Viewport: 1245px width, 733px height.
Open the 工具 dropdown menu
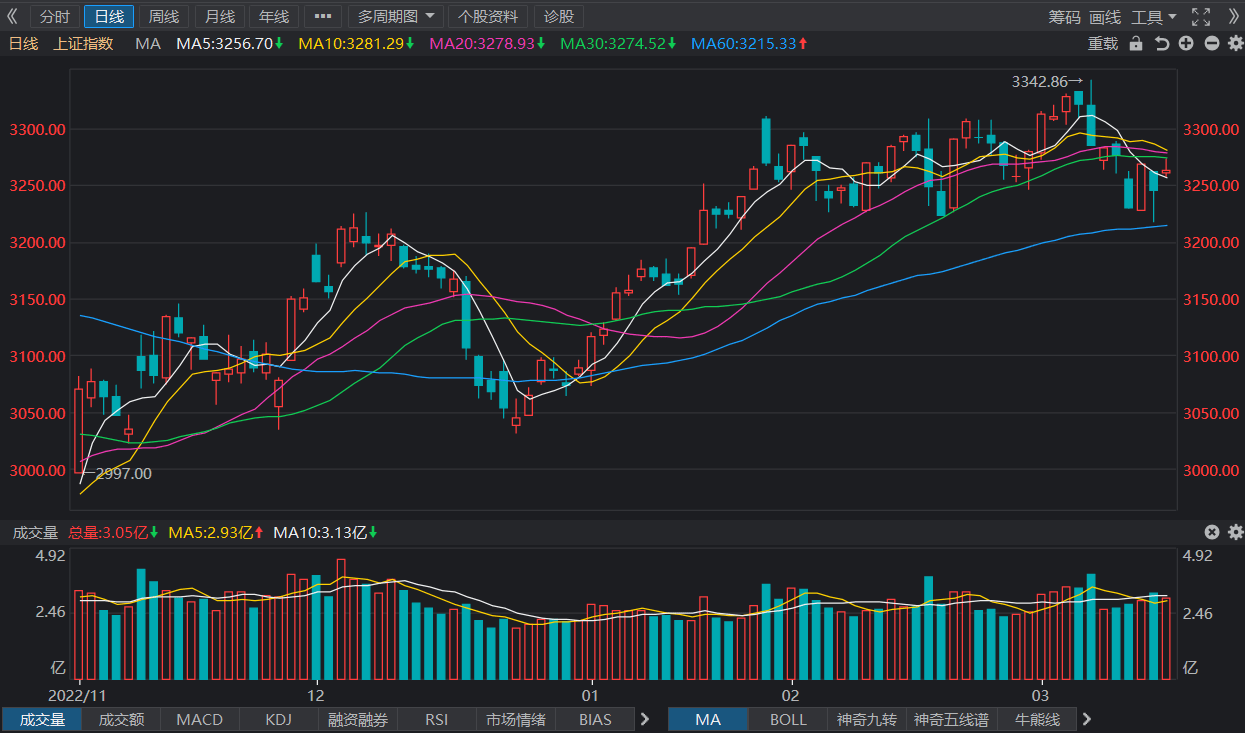tap(1154, 17)
